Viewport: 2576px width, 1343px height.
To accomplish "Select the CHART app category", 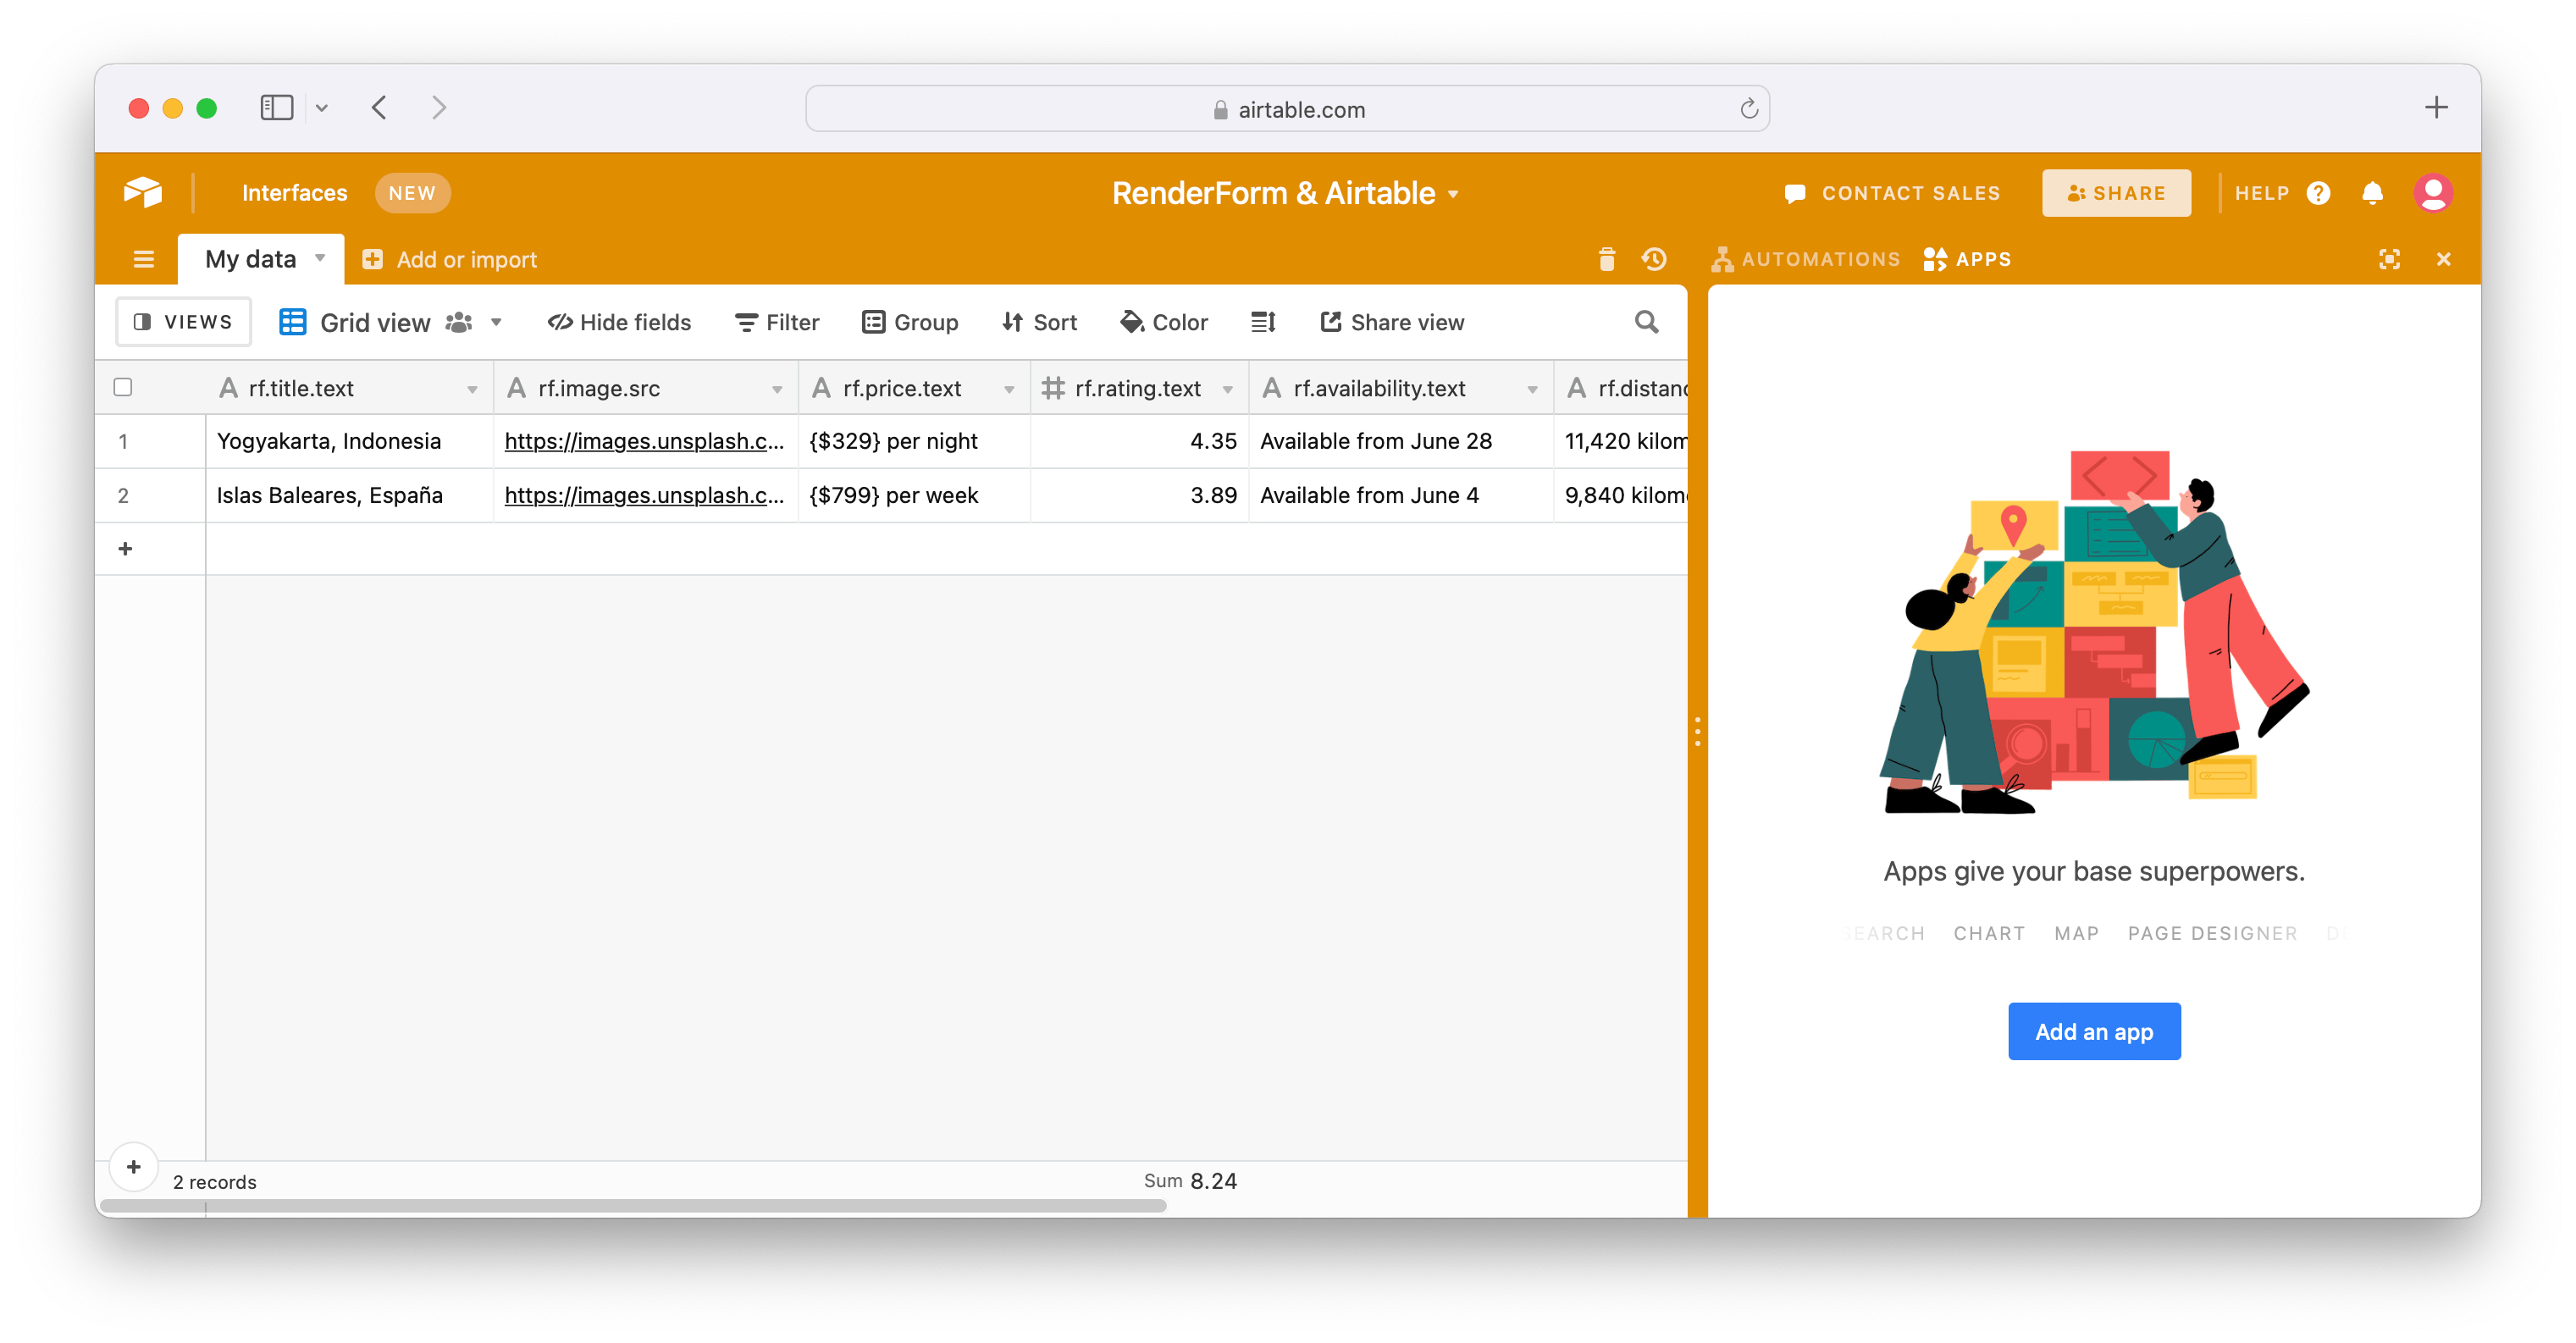I will tap(1989, 933).
